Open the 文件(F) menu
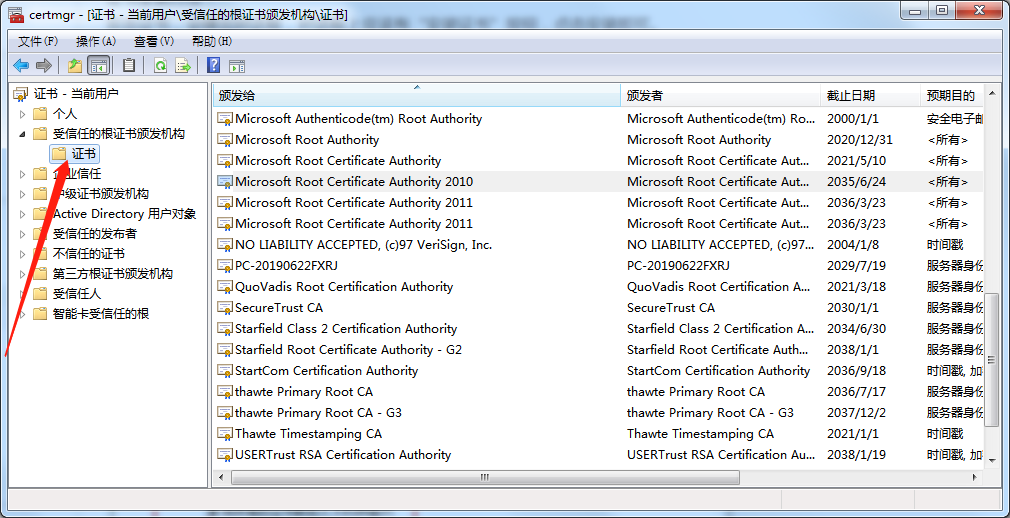Screen dimensions: 1010x518 tap(38, 41)
